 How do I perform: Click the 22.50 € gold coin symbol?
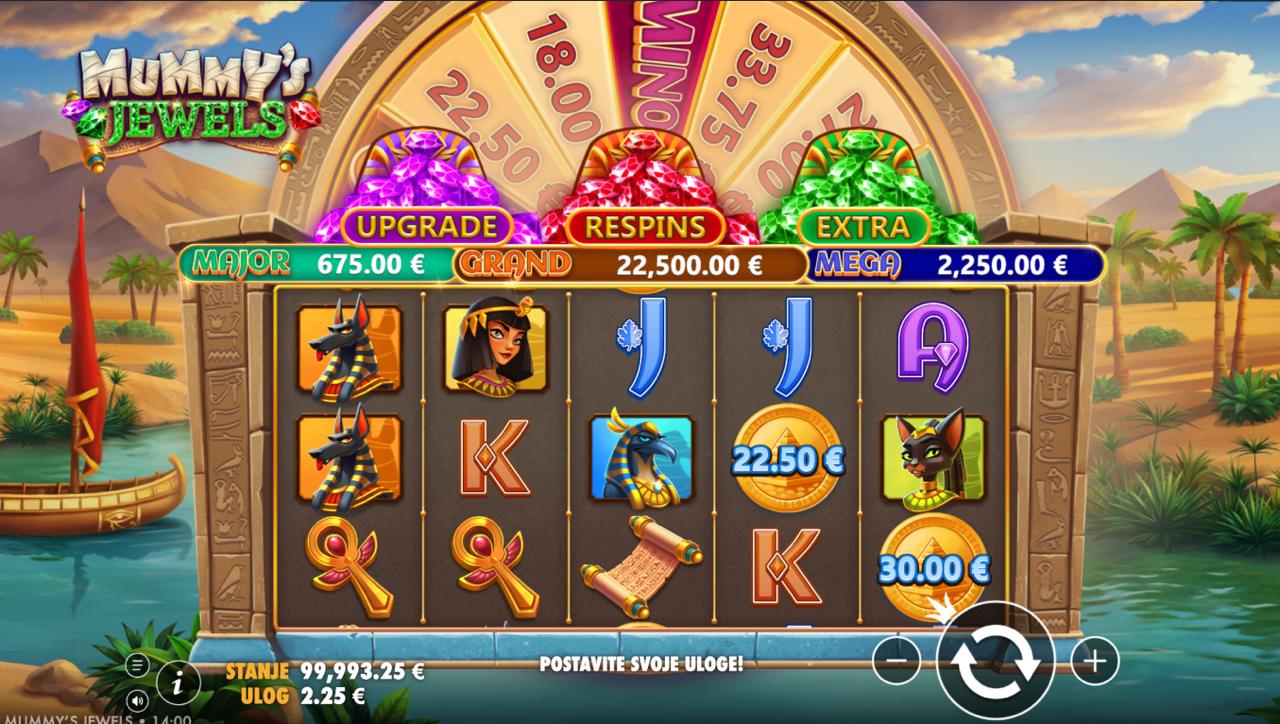[788, 458]
